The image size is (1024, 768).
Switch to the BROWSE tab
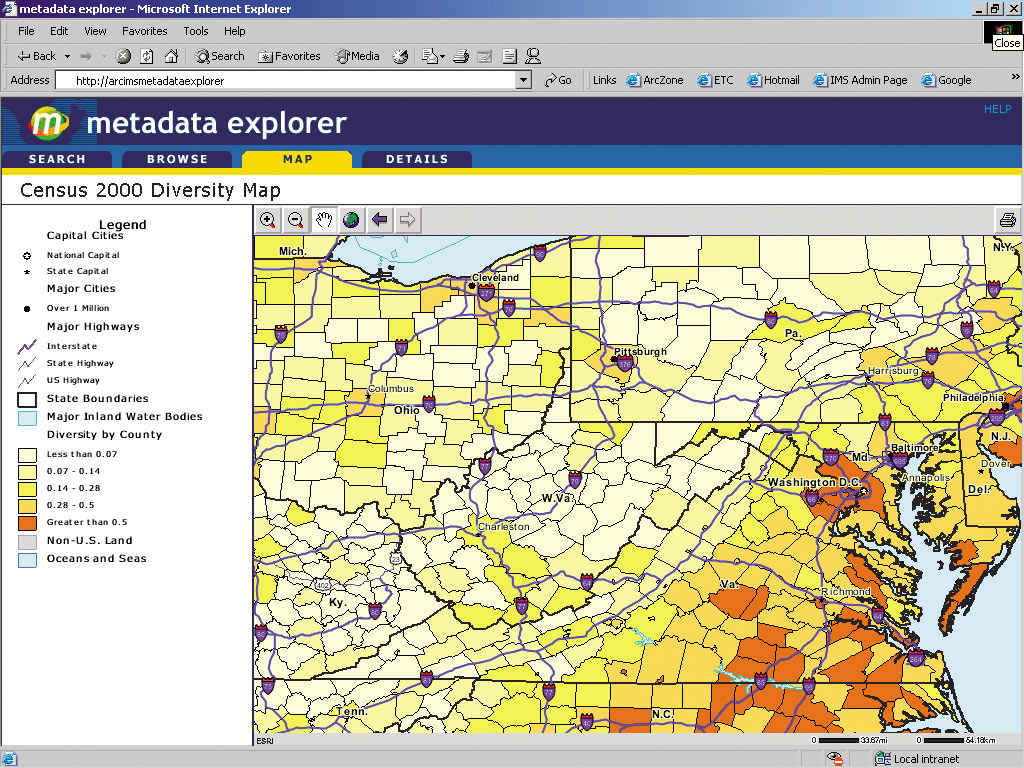pyautogui.click(x=177, y=159)
